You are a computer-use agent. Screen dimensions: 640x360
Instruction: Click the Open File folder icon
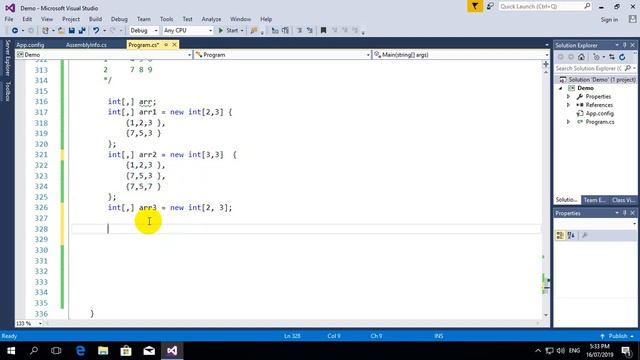point(61,30)
